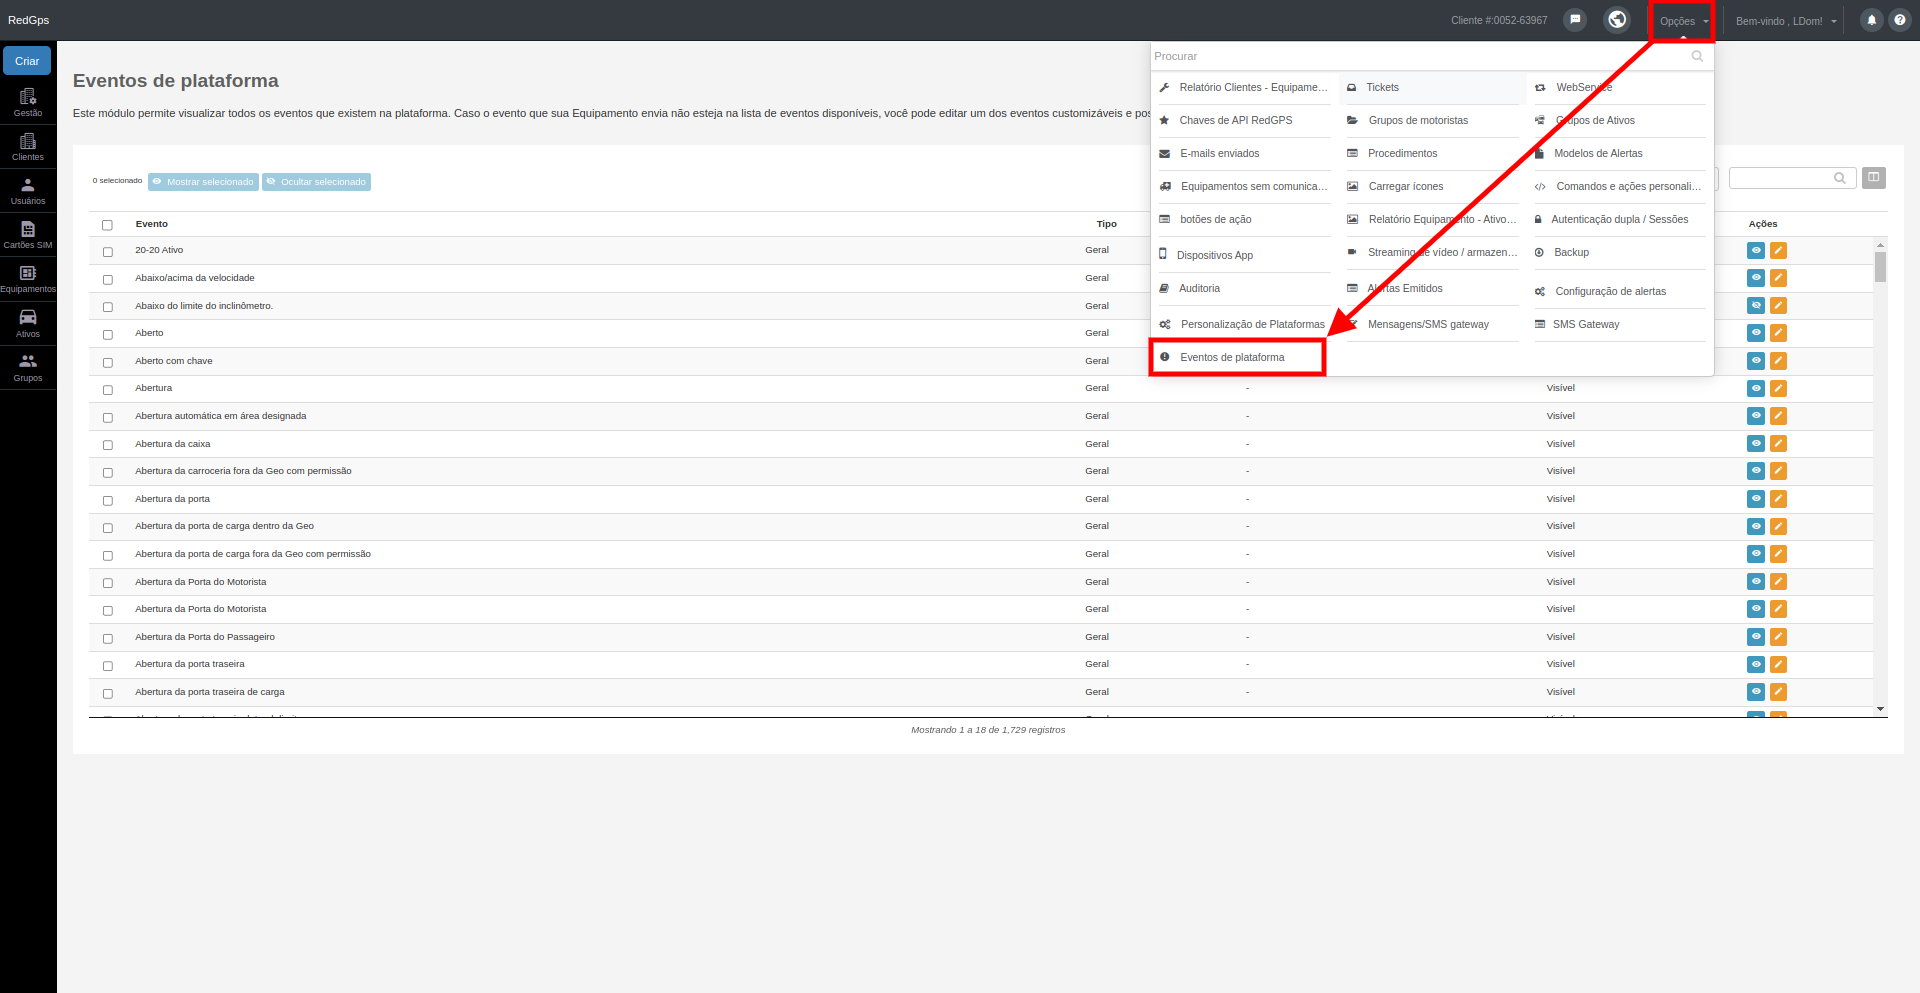Image resolution: width=1920 pixels, height=993 pixels.
Task: Click the table search input field
Action: coord(1792,178)
